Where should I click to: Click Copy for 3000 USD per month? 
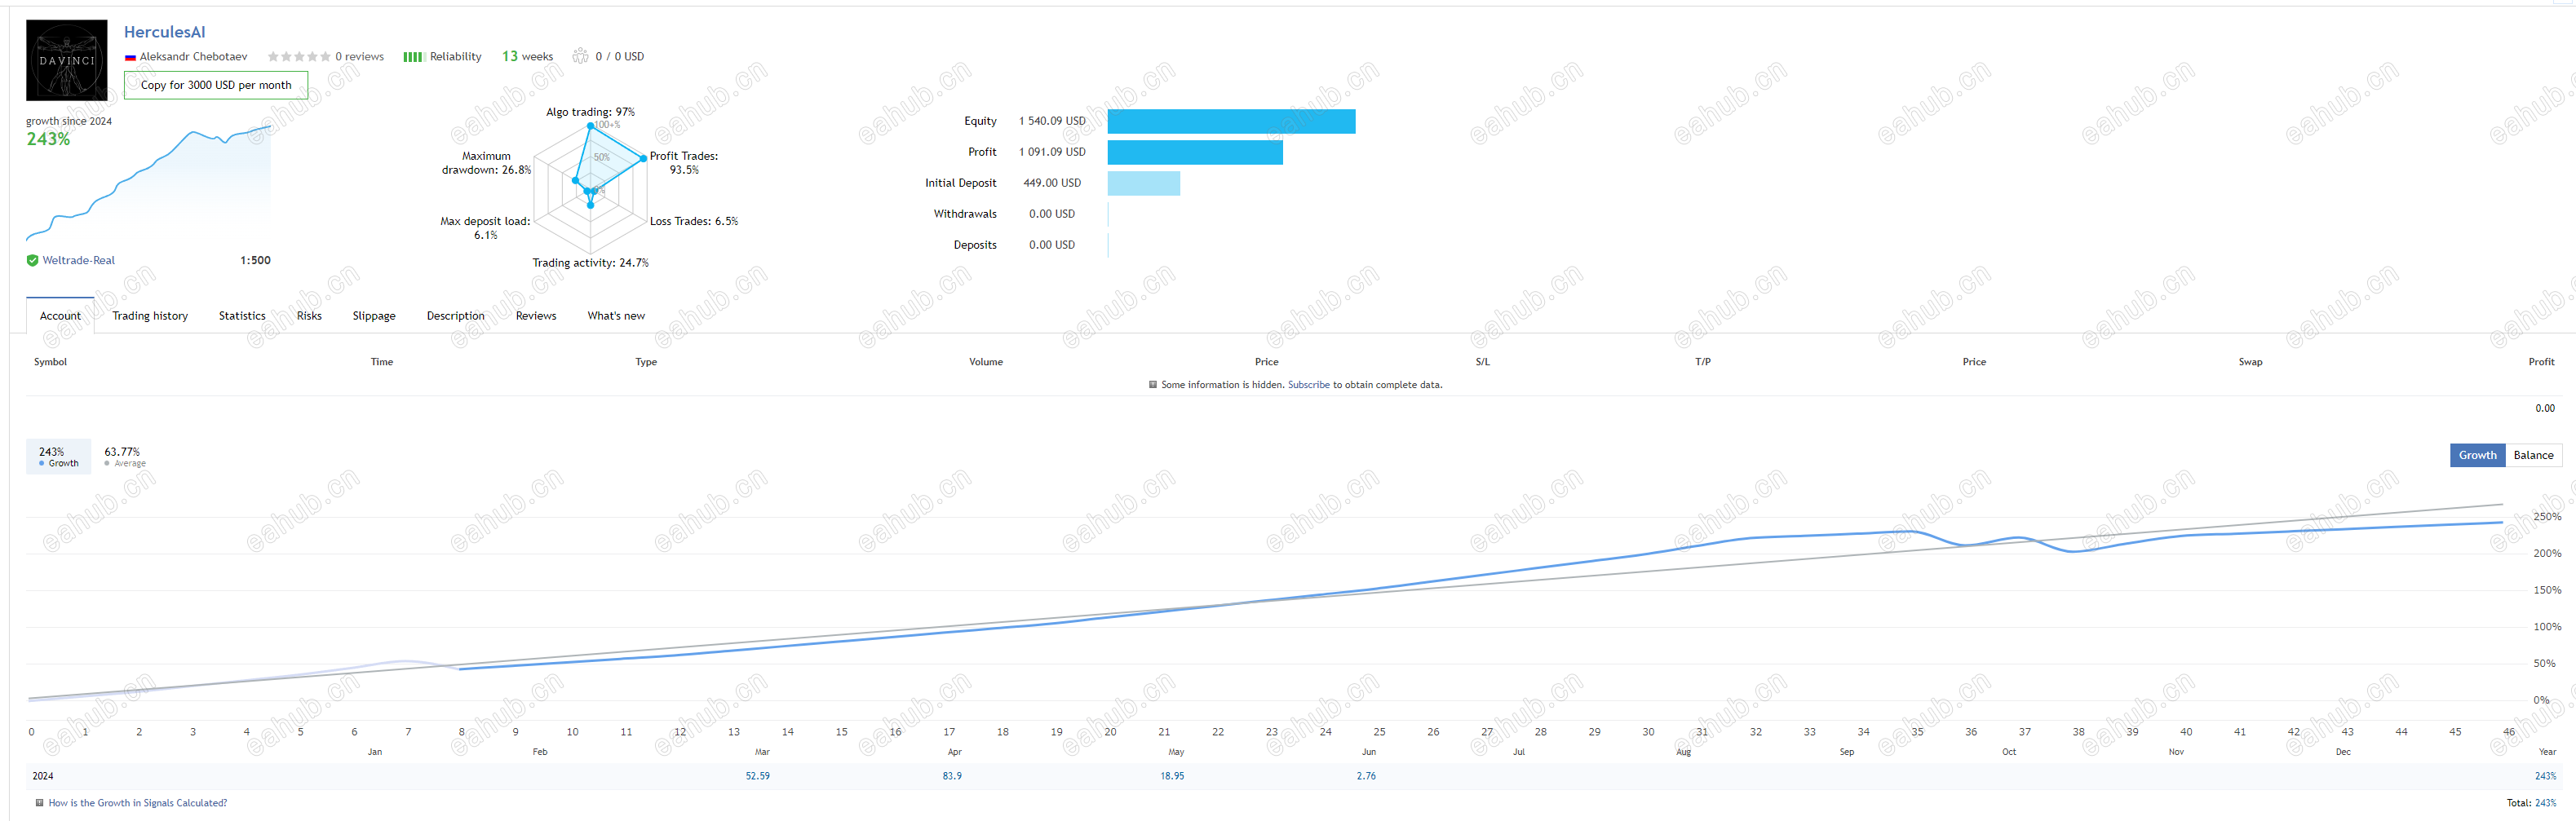[x=216, y=85]
